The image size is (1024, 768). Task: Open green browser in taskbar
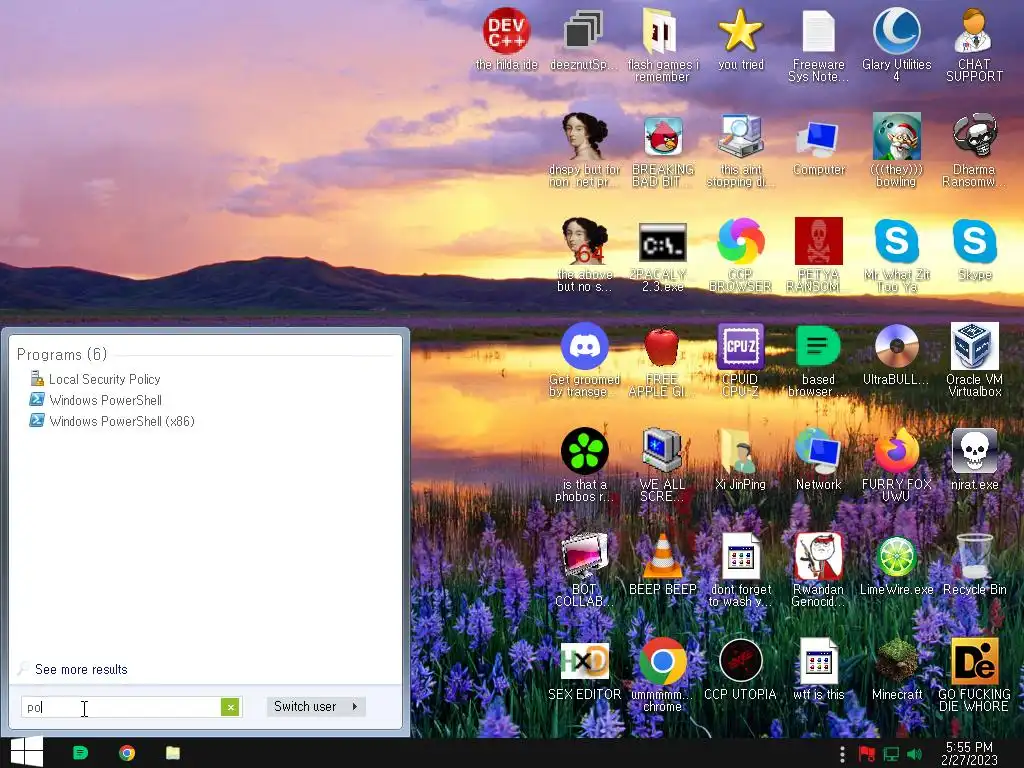point(80,753)
